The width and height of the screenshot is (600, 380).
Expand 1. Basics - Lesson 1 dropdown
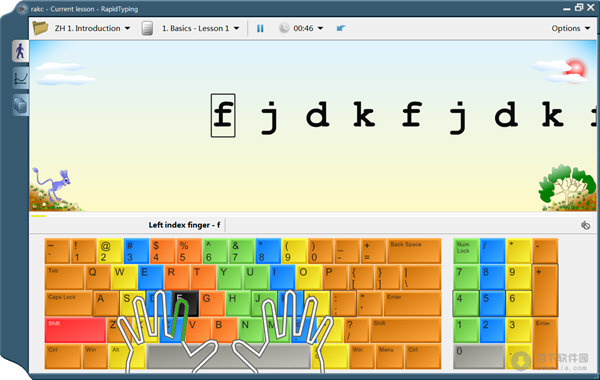pos(201,28)
